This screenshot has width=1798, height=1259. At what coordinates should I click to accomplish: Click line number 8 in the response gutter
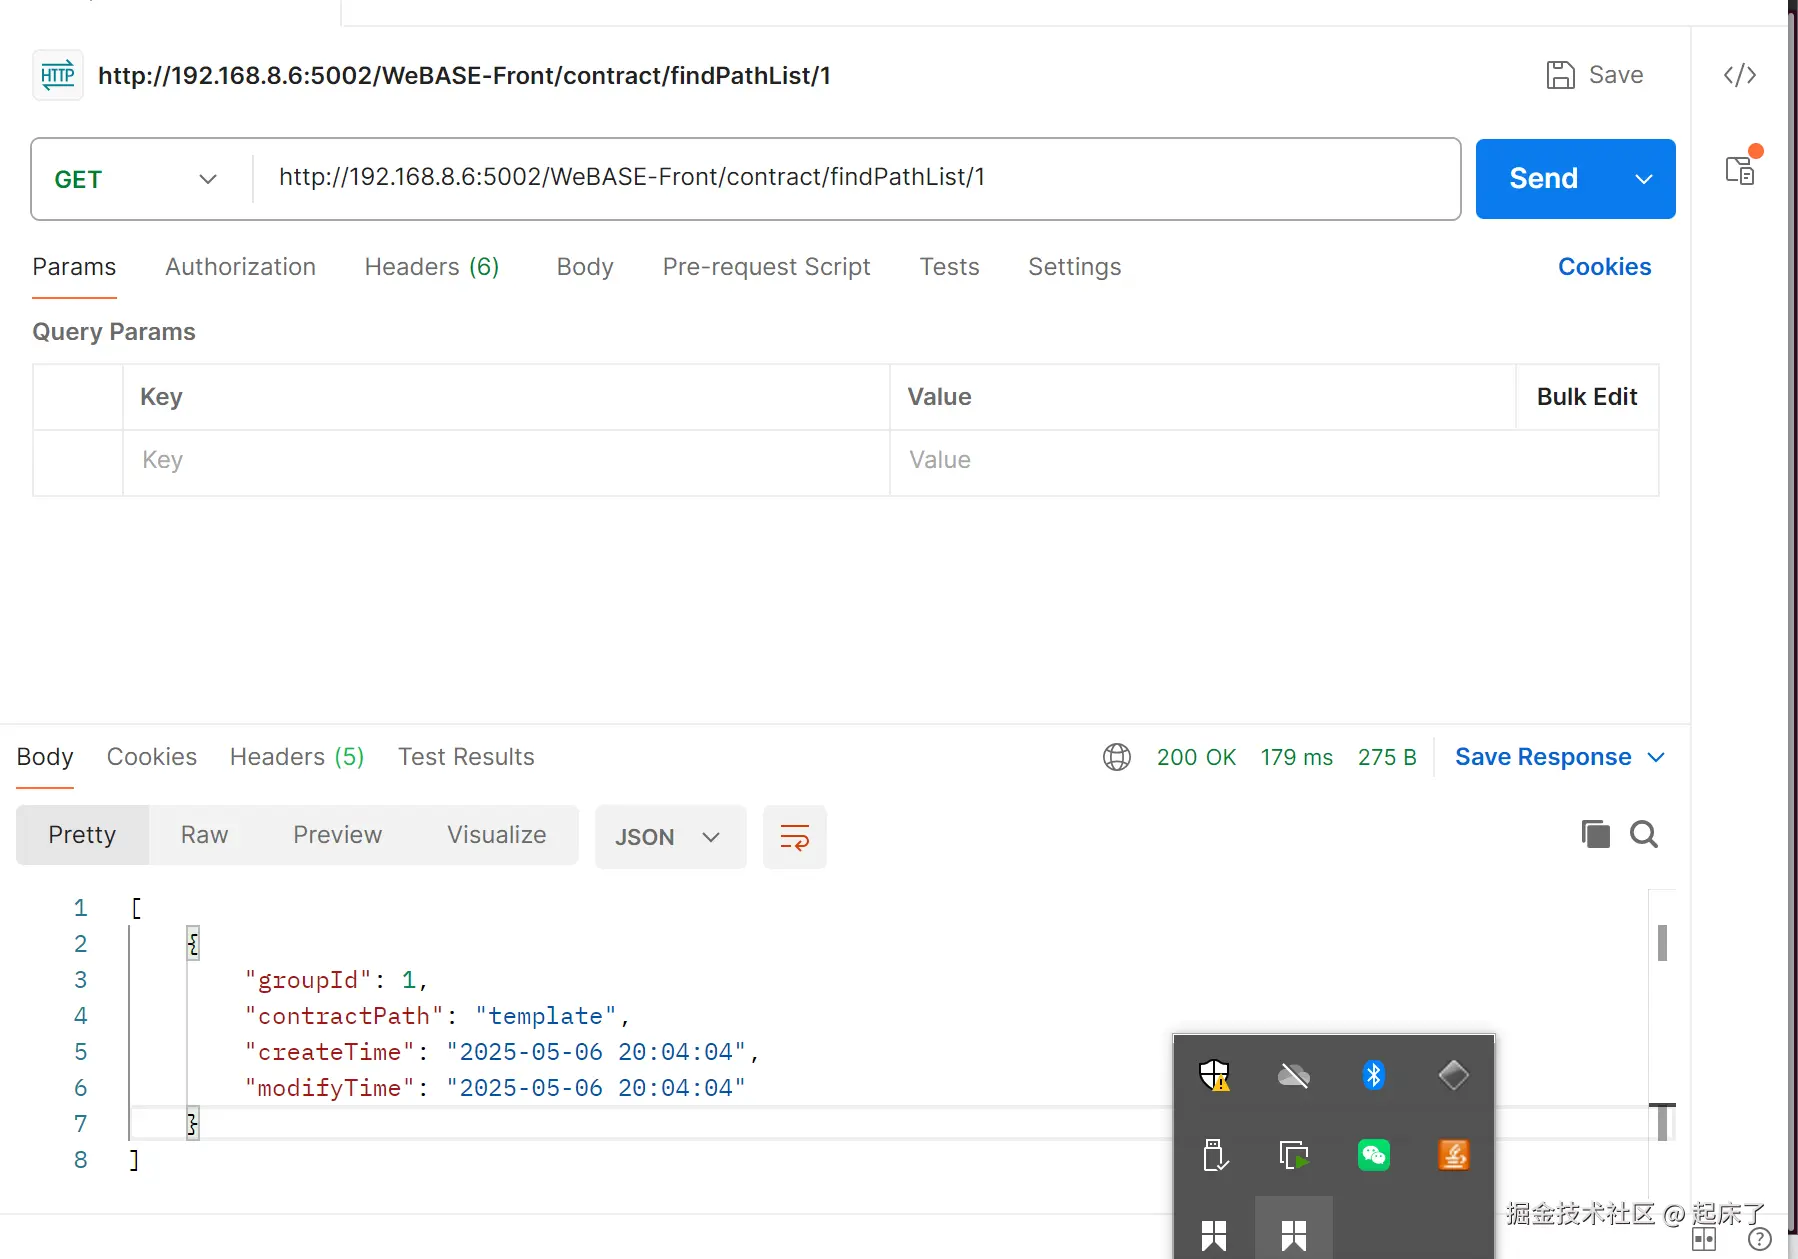(x=81, y=1160)
